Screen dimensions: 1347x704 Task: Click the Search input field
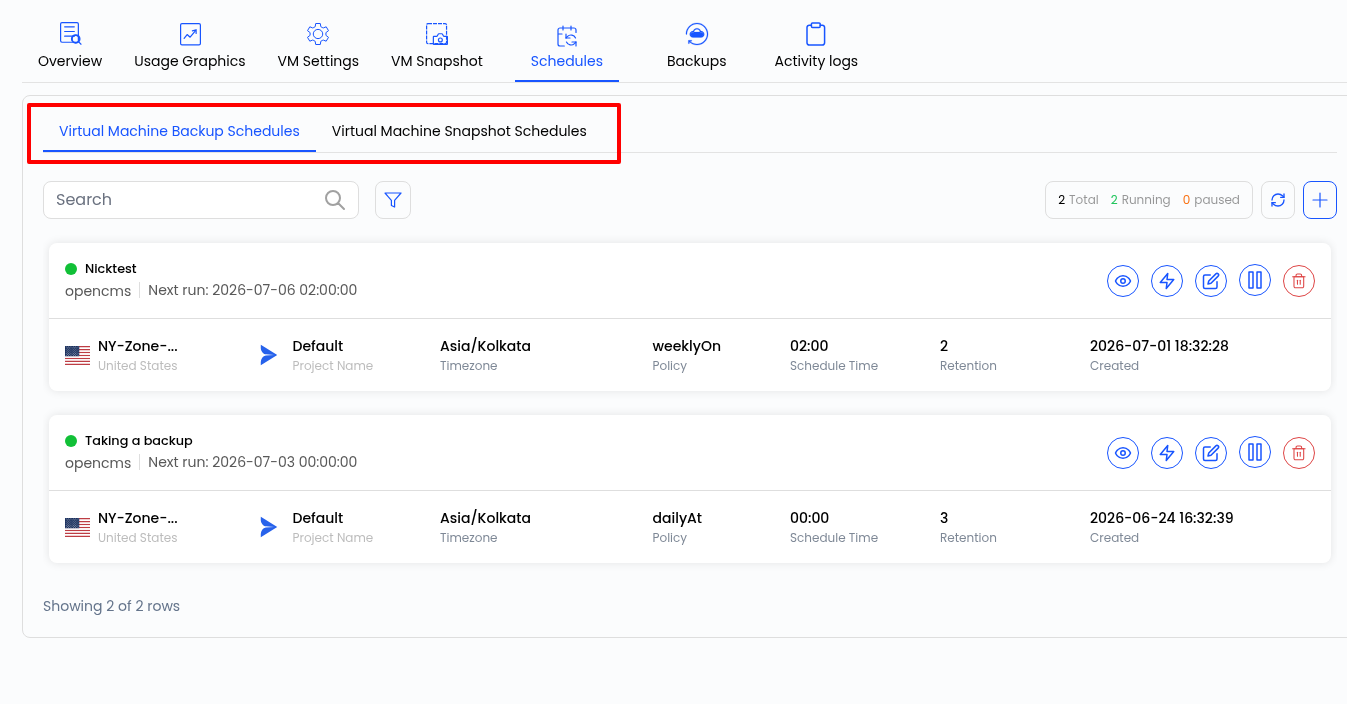click(200, 200)
